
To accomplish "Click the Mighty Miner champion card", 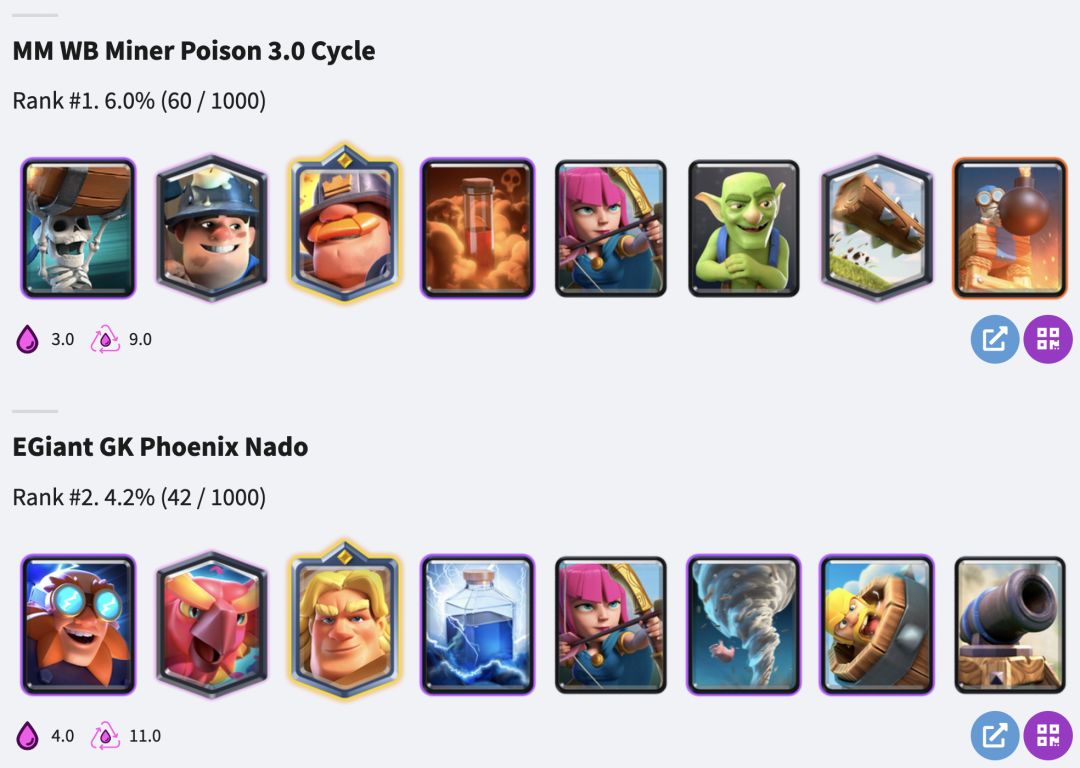I will pyautogui.click(x=344, y=223).
